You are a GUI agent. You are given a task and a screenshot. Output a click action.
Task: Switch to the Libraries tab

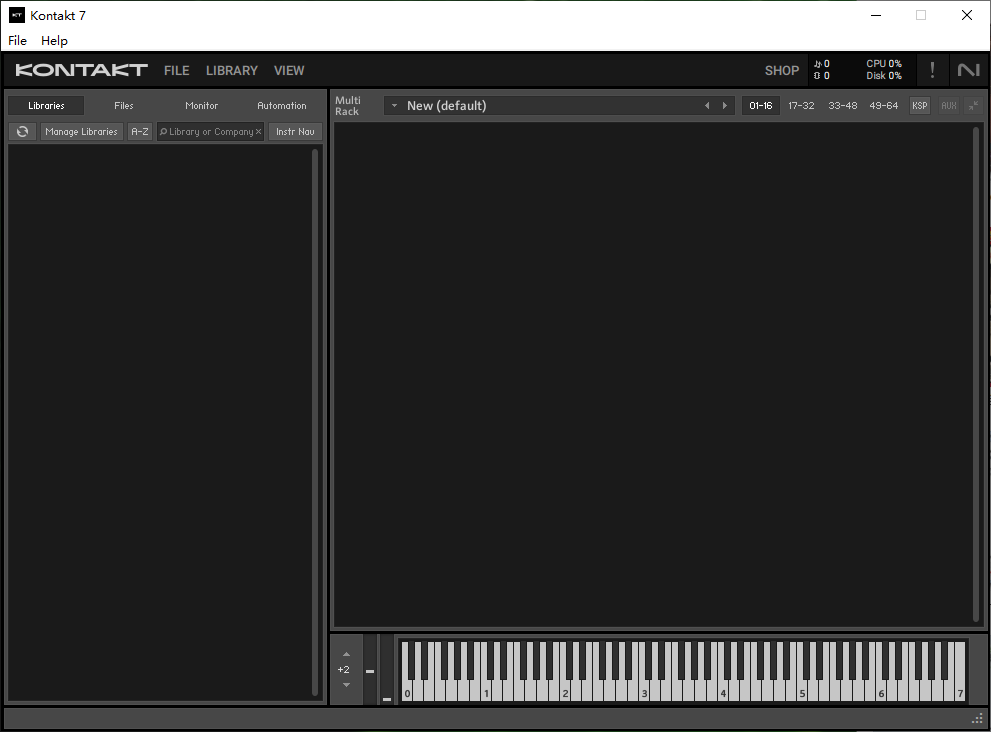pos(46,106)
